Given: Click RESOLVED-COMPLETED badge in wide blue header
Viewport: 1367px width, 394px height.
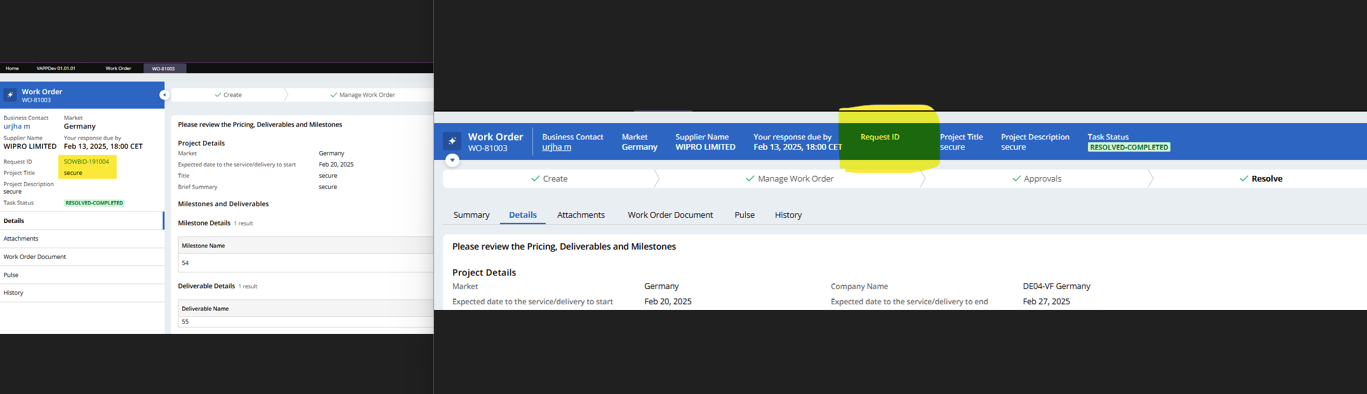Looking at the screenshot, I should click(1129, 147).
